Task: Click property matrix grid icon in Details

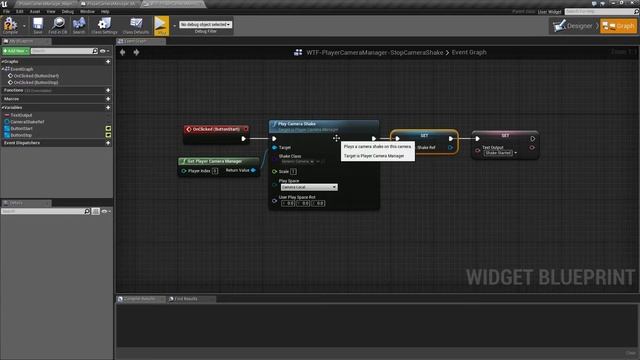Action: 96,211
